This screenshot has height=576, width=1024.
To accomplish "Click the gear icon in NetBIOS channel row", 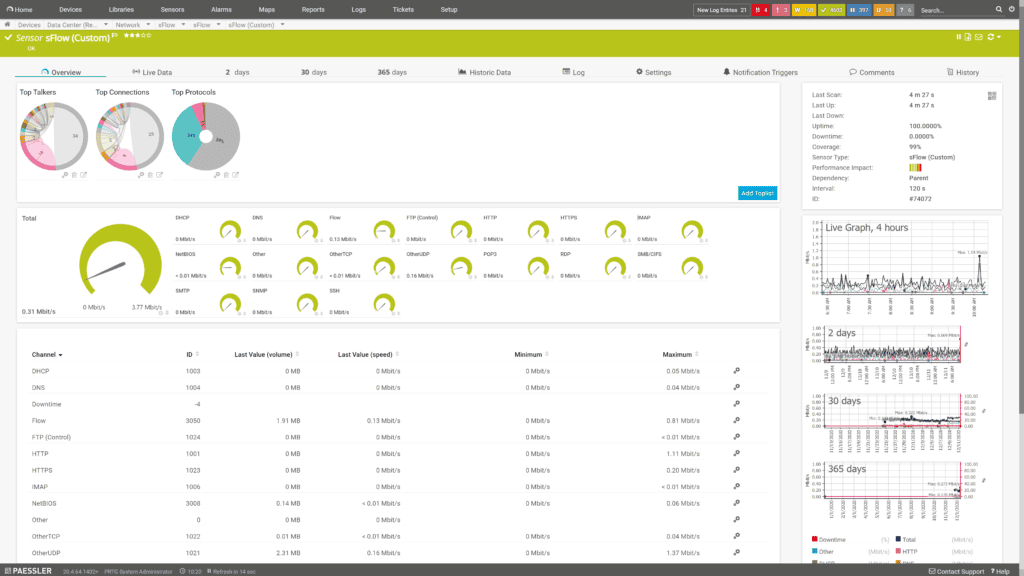I will 737,503.
